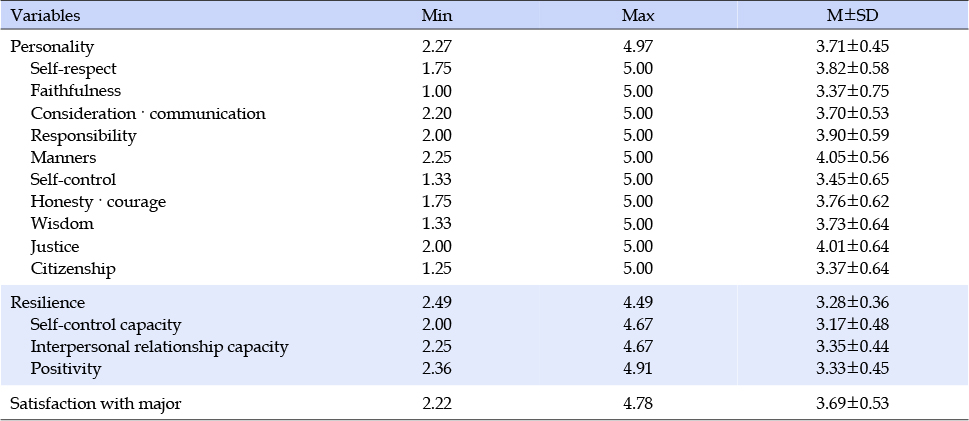Click the Variables column header

pos(45,16)
